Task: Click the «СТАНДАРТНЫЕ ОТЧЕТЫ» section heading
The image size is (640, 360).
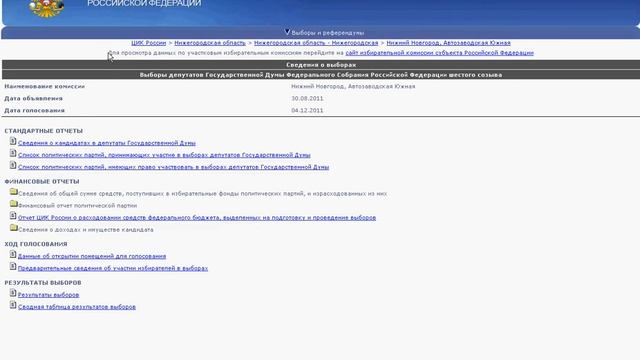Action: point(44,131)
